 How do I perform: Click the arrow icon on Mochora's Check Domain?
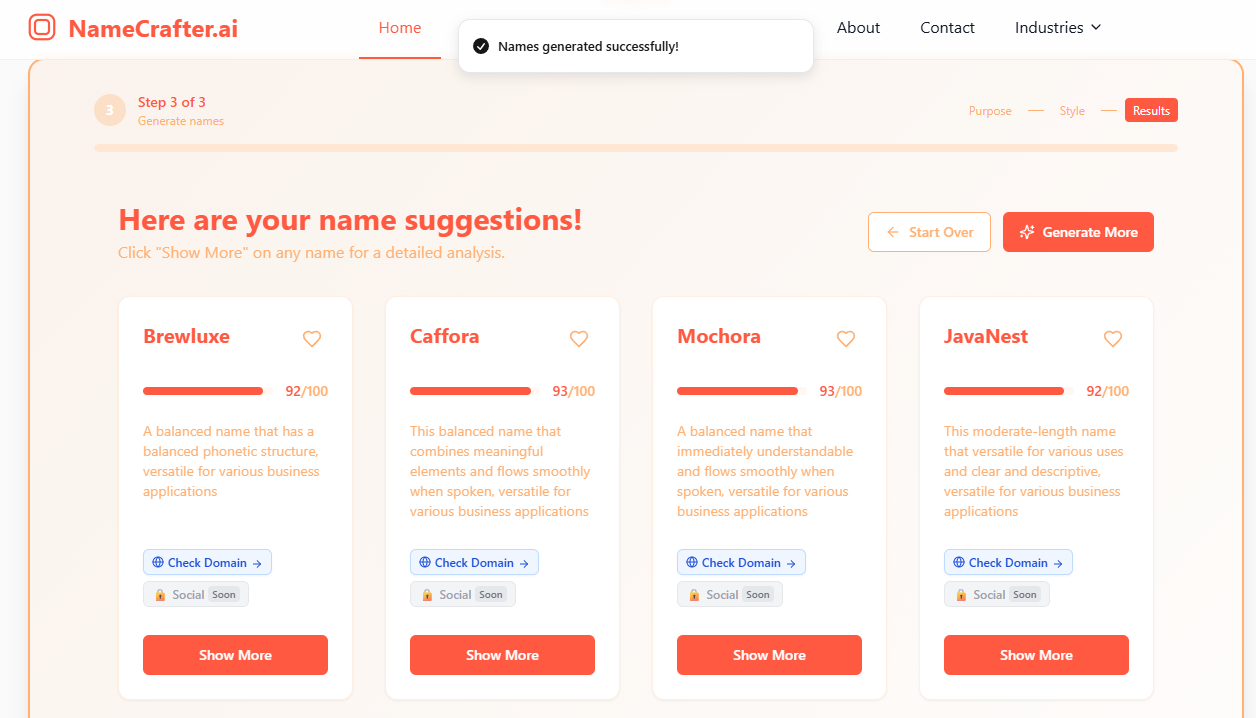[791, 562]
